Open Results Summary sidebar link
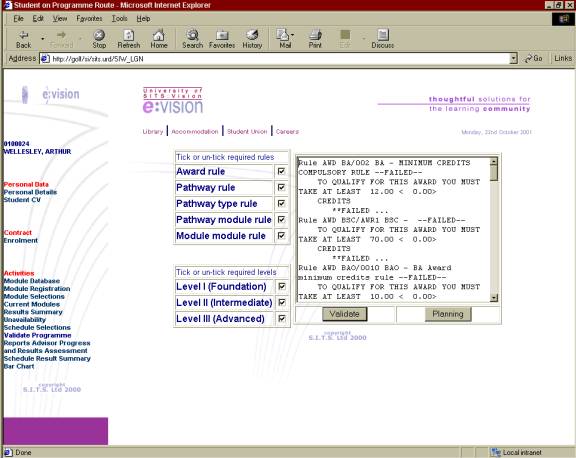 [x=33, y=312]
